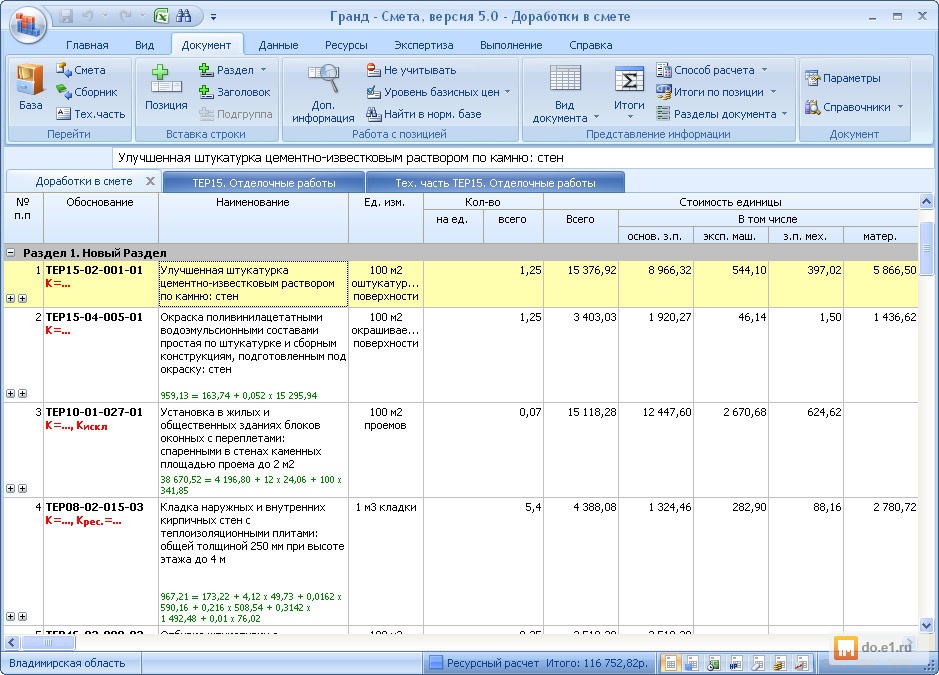939x675 pixels.
Task: Click the Excel export icon in quick access toolbar
Action: point(161,16)
